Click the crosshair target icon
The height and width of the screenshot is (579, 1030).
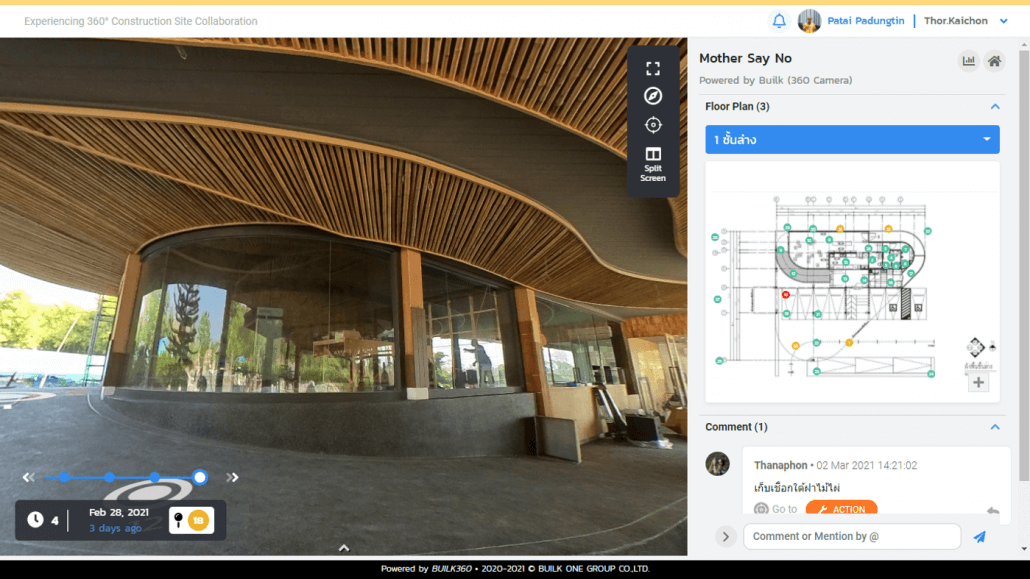point(652,125)
